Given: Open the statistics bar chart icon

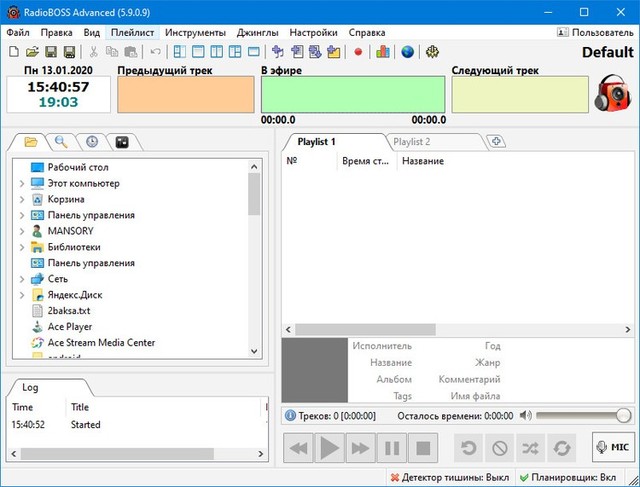Looking at the screenshot, I should tap(384, 52).
